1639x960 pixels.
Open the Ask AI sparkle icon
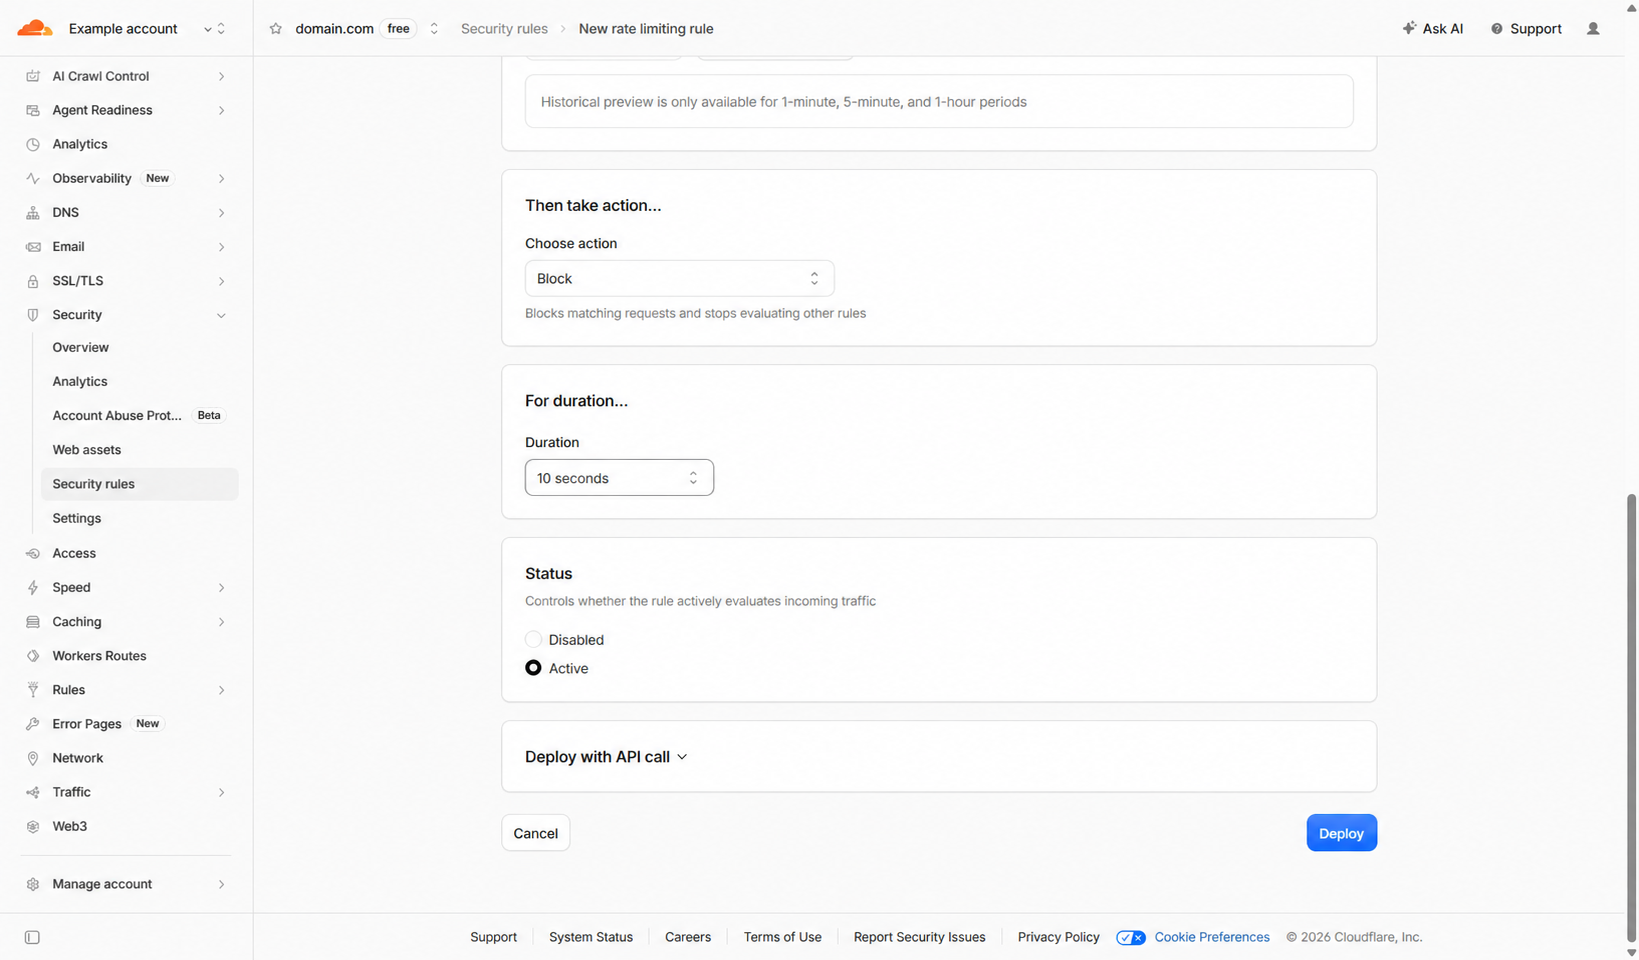click(x=1409, y=28)
